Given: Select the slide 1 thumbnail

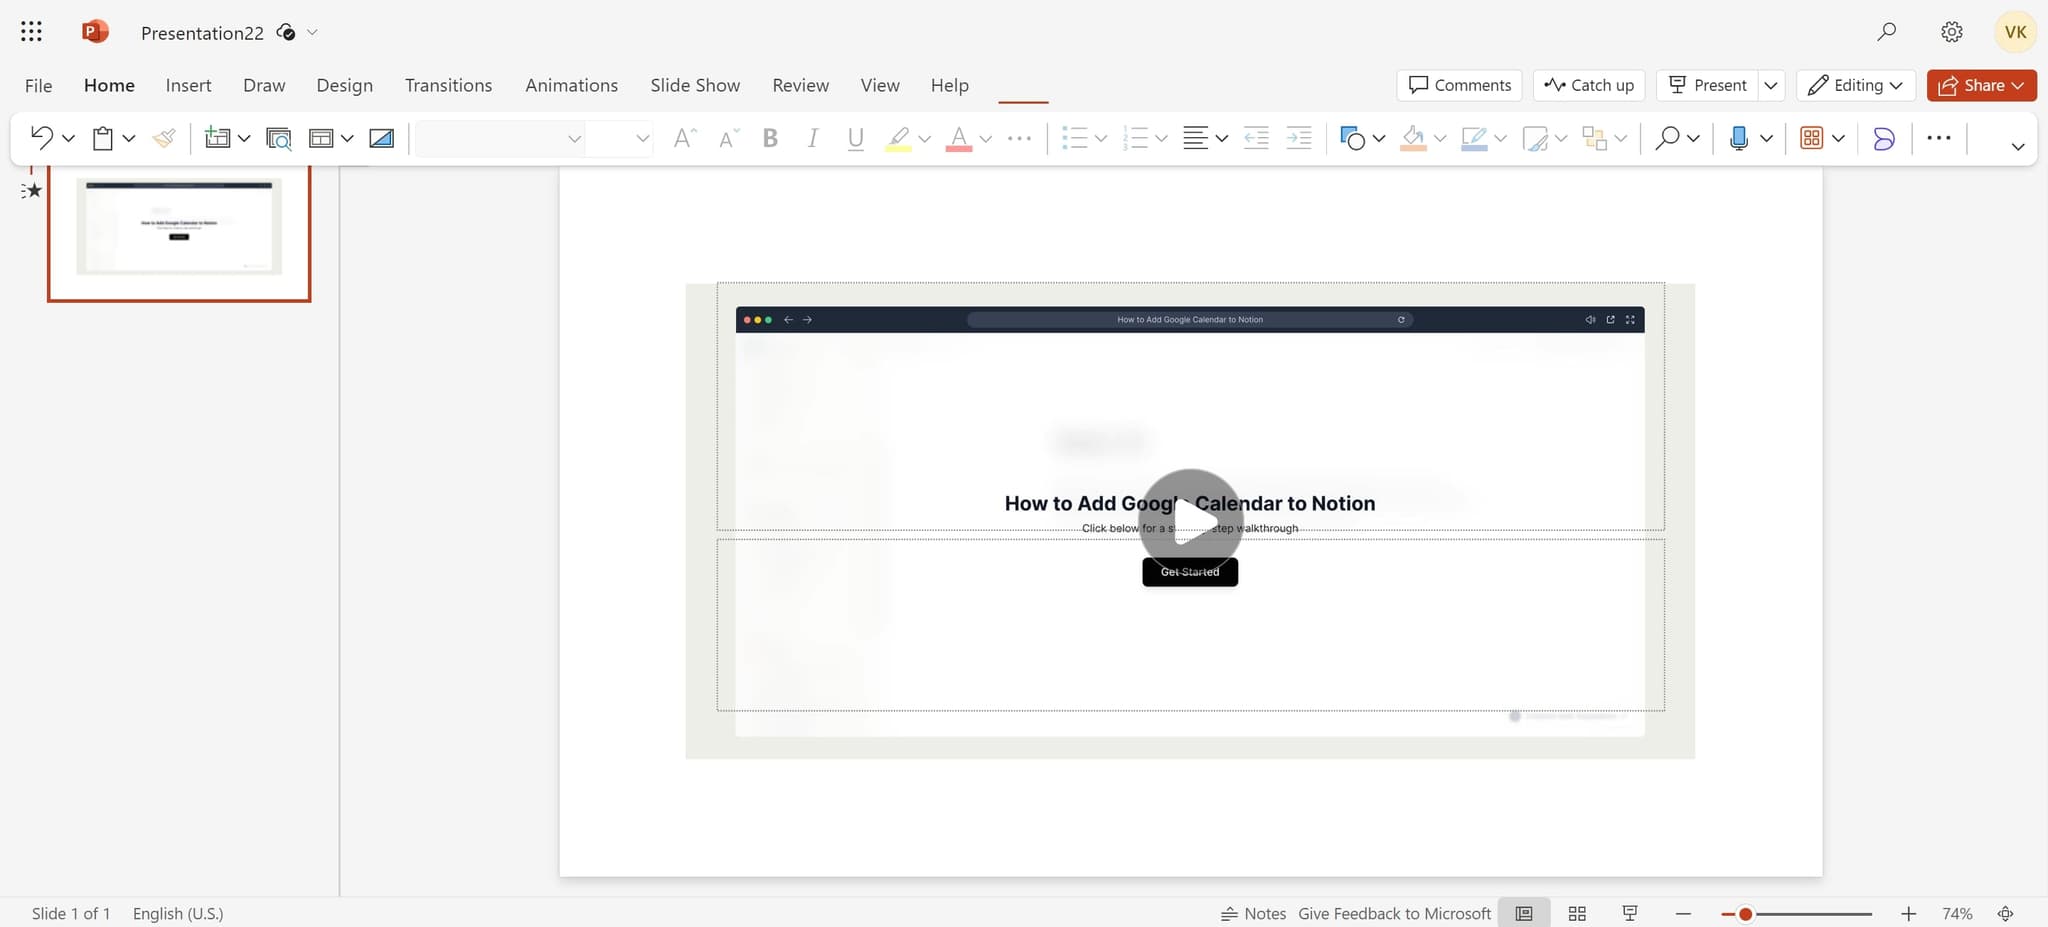Looking at the screenshot, I should [179, 232].
